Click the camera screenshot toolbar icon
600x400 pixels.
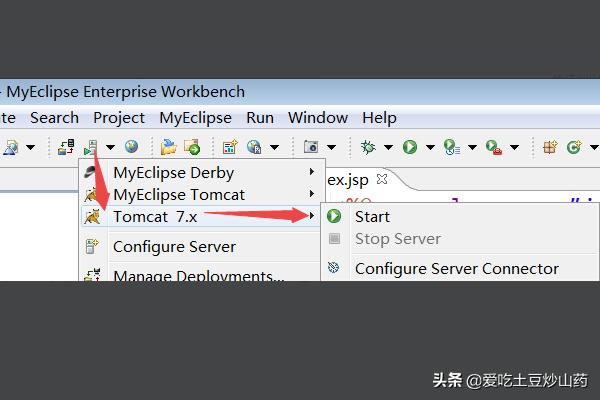pyautogui.click(x=311, y=147)
